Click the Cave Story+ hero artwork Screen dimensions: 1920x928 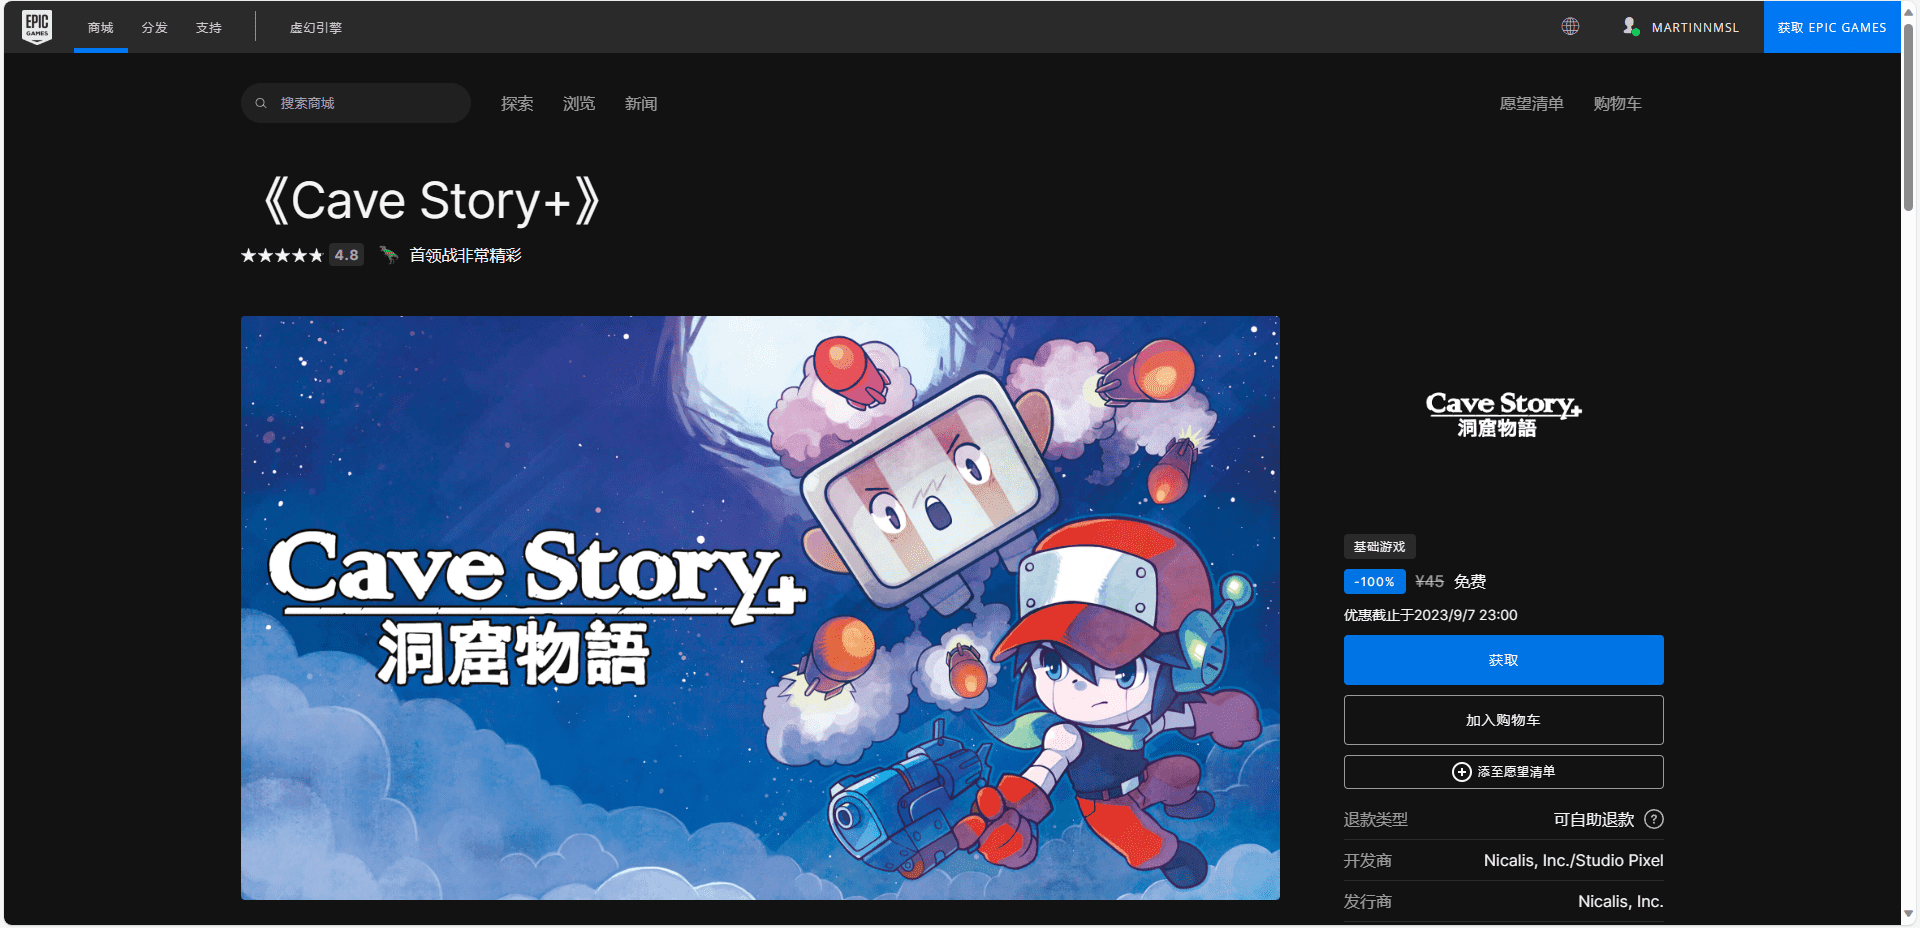coord(760,608)
